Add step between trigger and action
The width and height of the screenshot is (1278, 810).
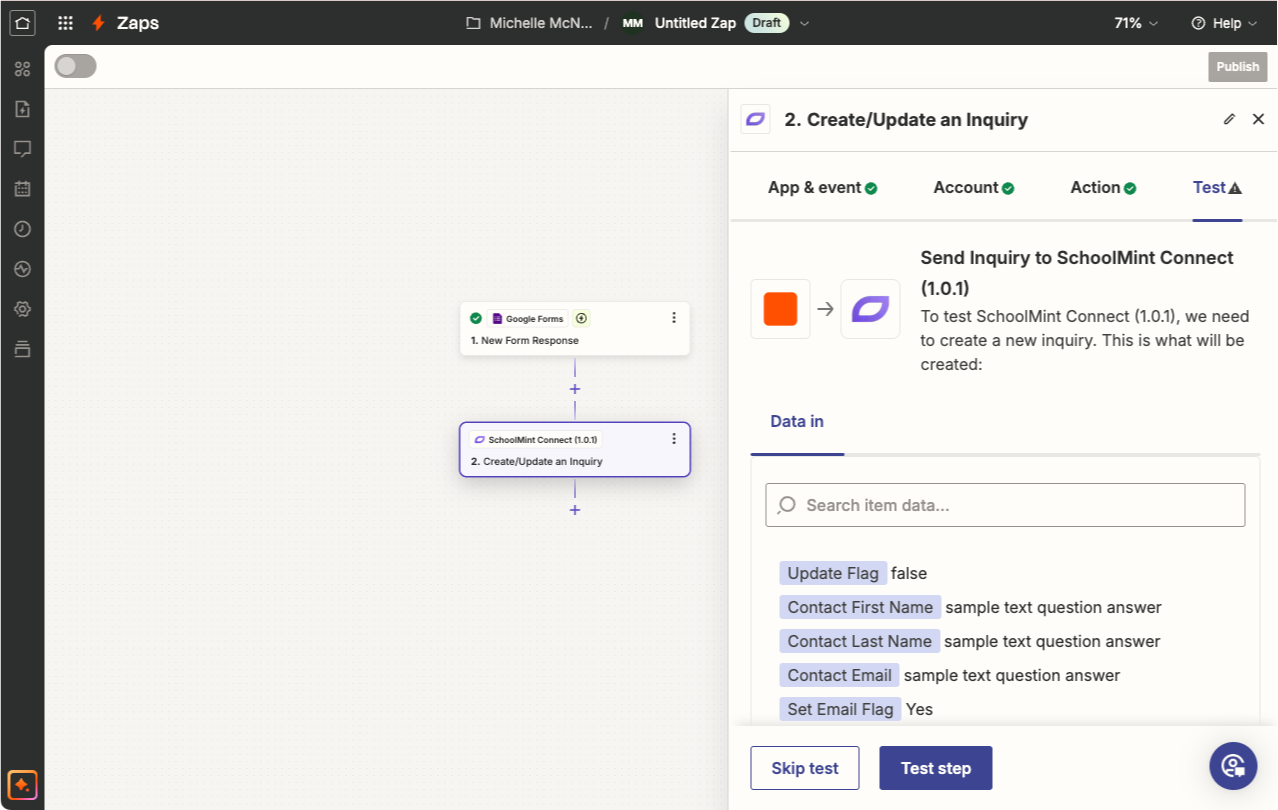coord(575,389)
